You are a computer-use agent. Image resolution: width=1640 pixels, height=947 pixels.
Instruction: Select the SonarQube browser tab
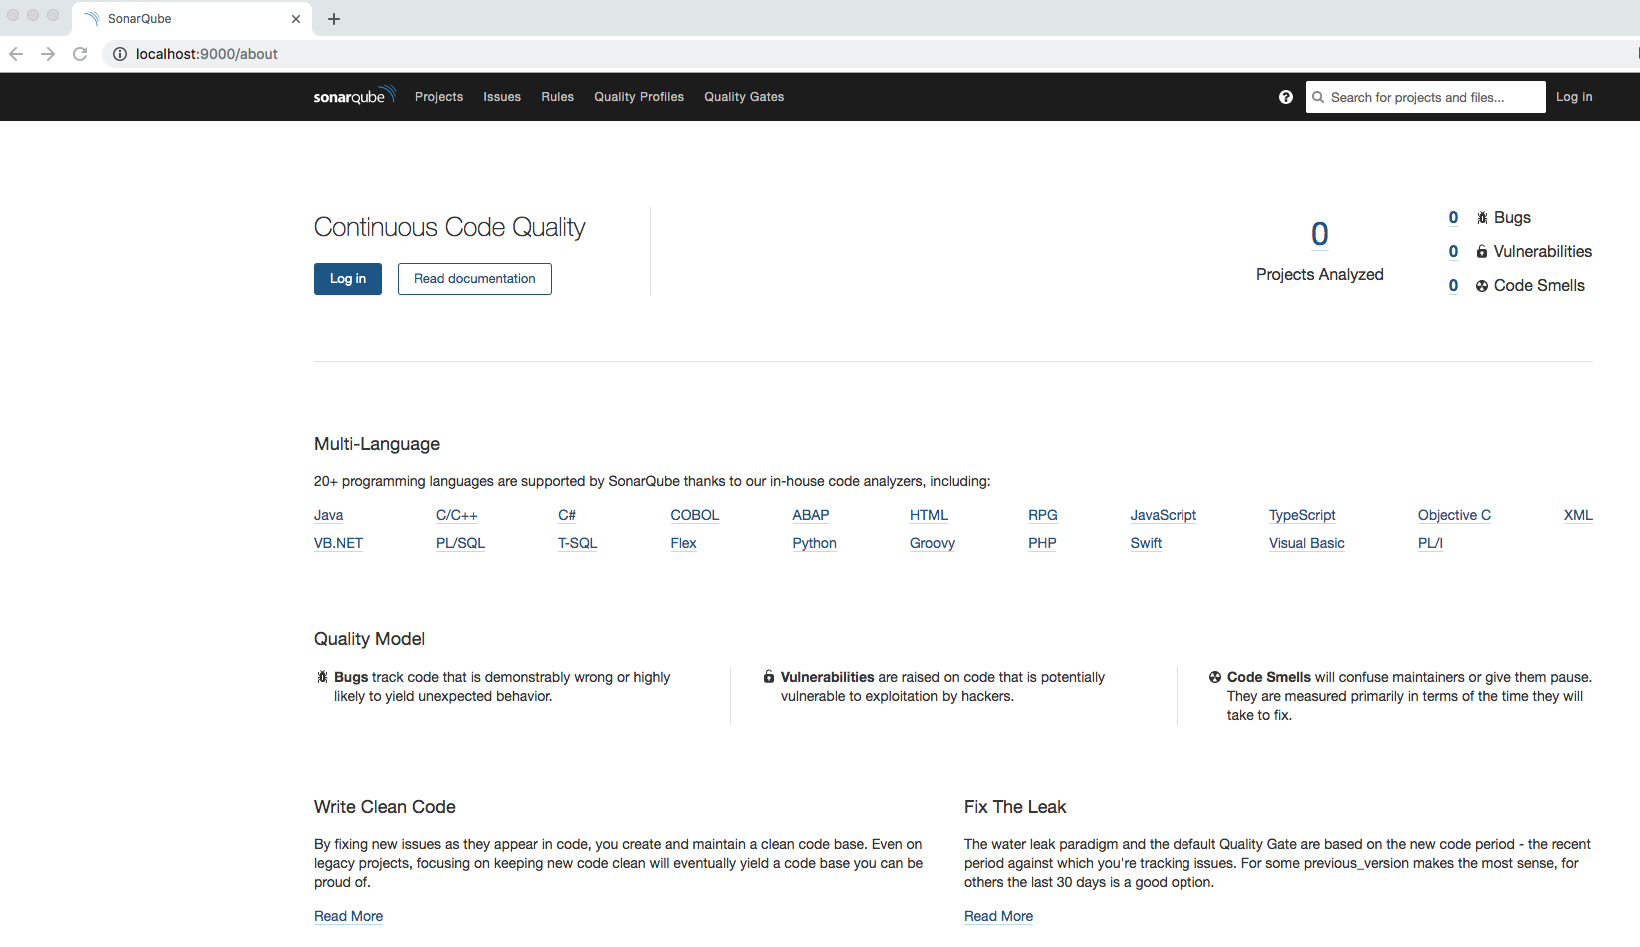click(x=192, y=19)
